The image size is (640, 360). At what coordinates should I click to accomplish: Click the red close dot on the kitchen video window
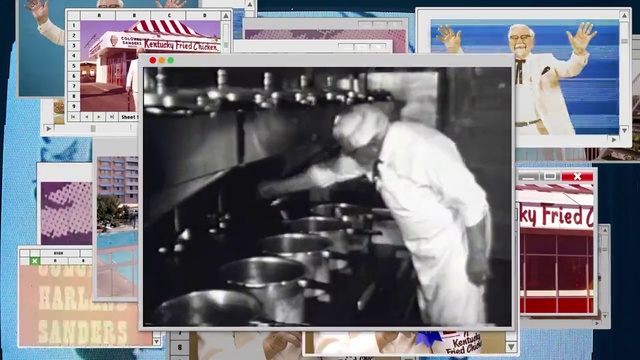tap(153, 60)
